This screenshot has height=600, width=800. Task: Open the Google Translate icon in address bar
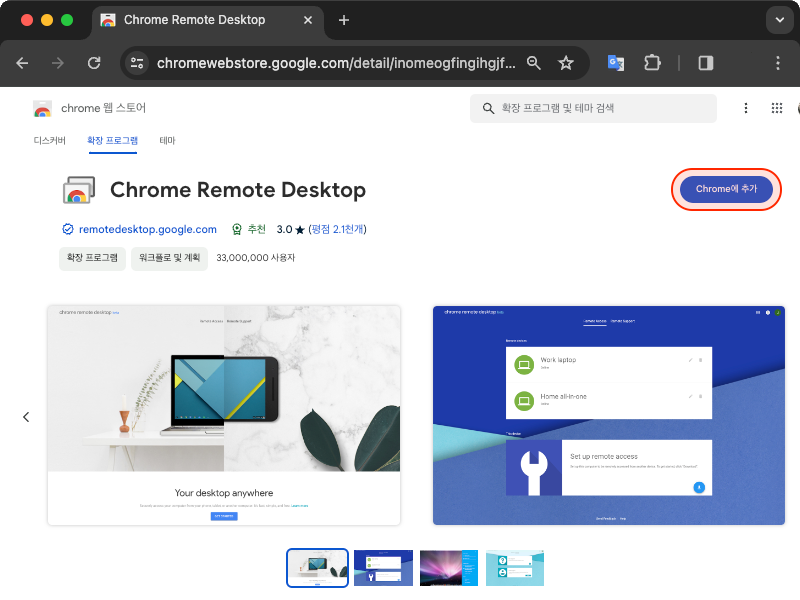(x=615, y=62)
